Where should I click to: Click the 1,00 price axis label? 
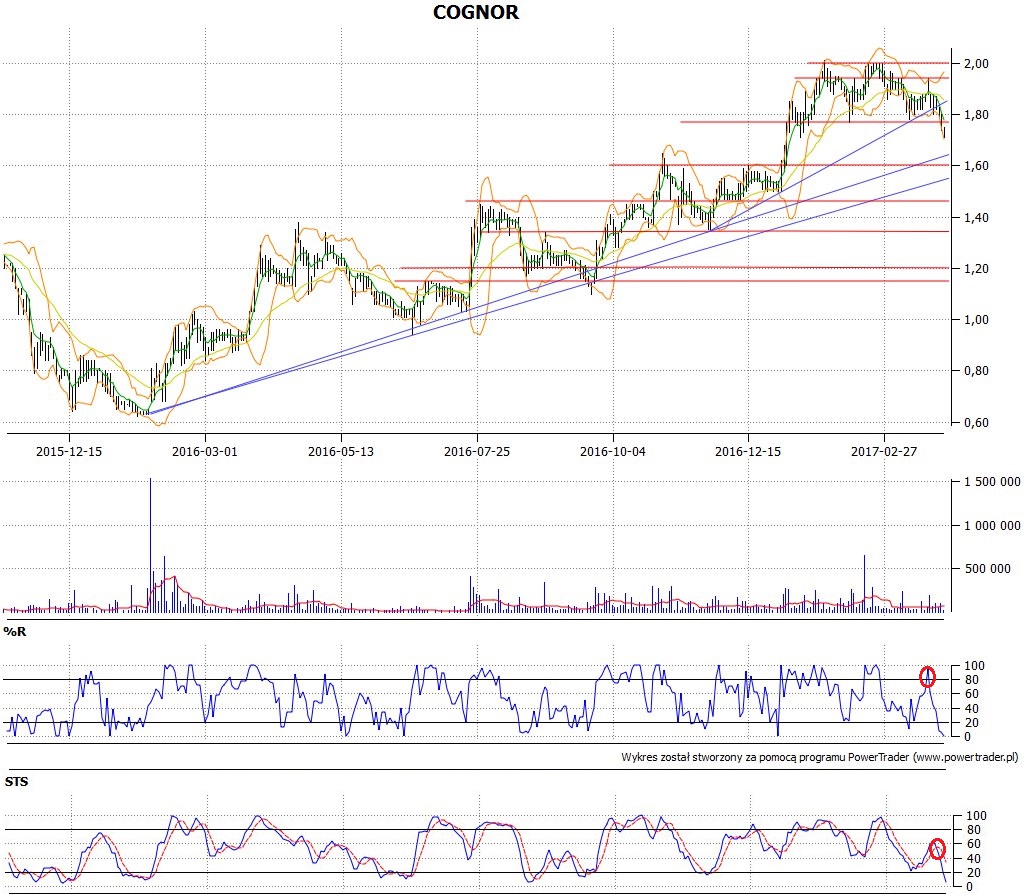[x=976, y=319]
